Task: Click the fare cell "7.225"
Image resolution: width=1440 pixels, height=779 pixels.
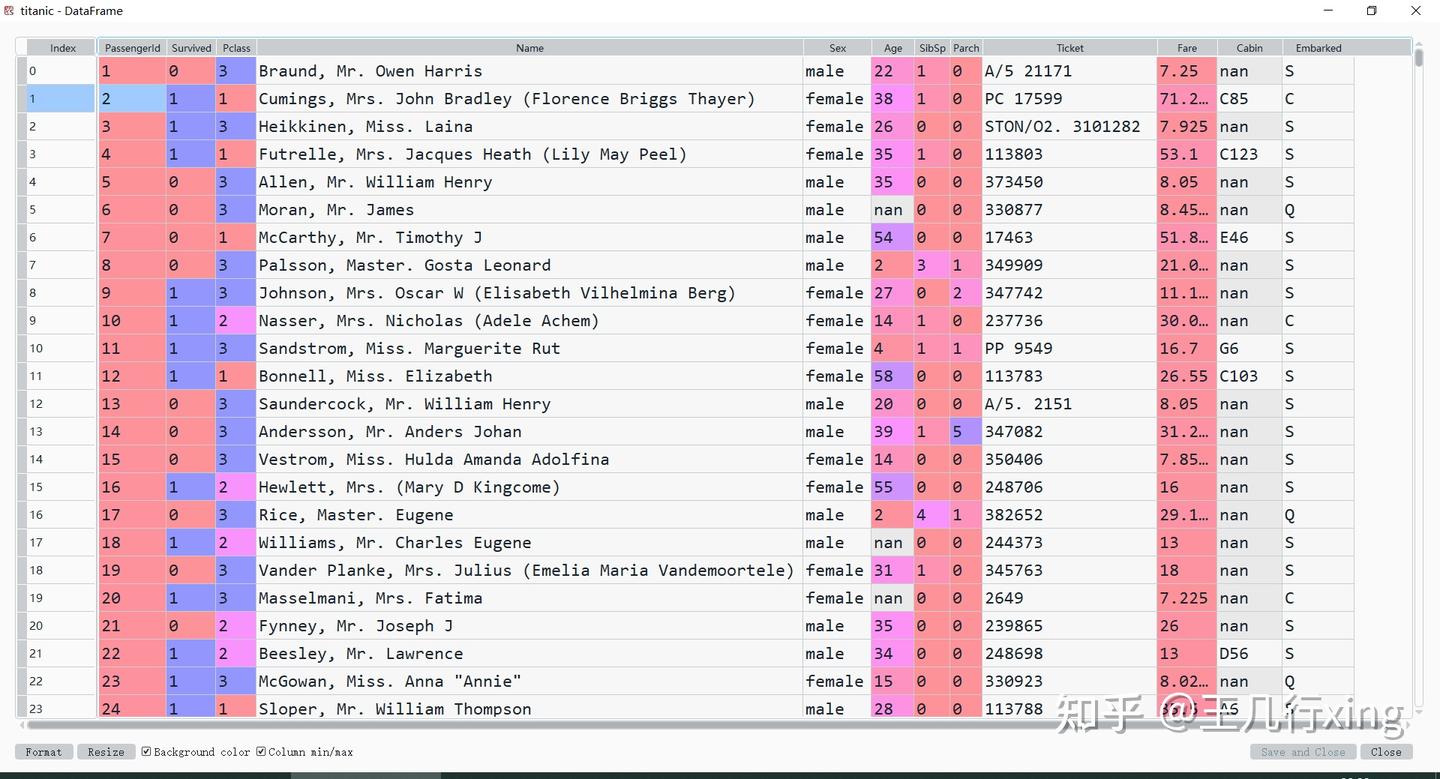Action: click(x=1187, y=598)
